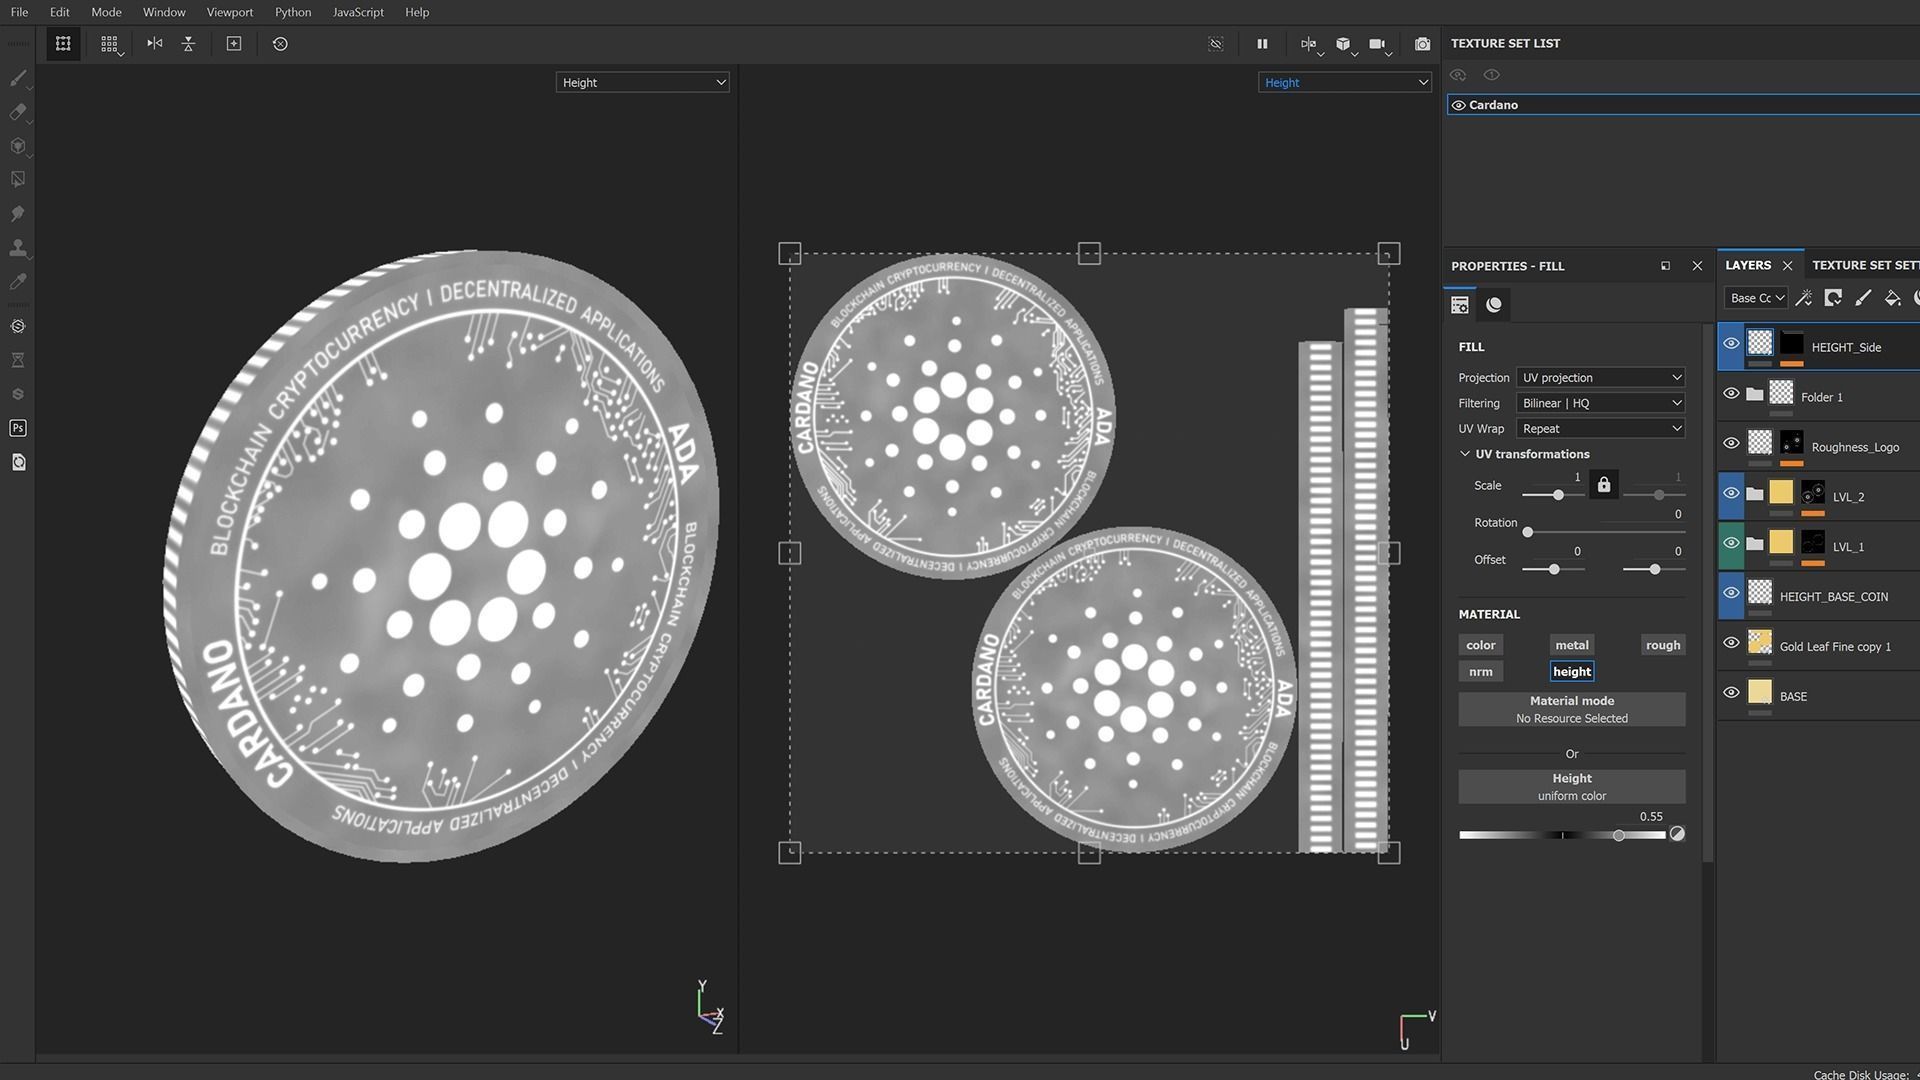Click the vertical flip icon
The image size is (1920, 1080).
[x=188, y=44]
